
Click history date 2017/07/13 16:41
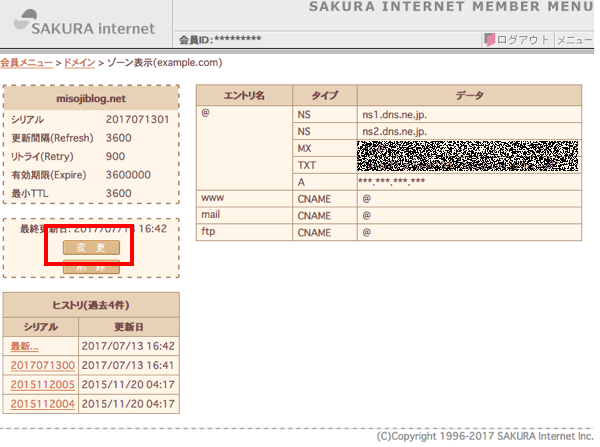point(128,365)
